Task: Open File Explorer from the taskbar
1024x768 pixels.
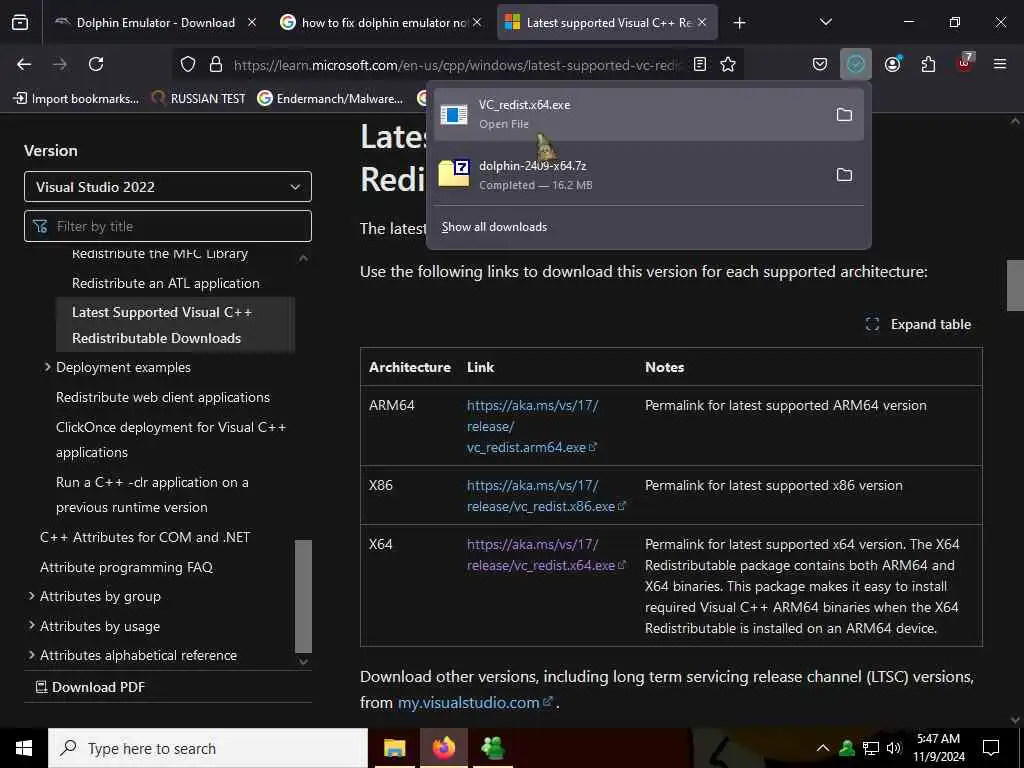Action: [x=394, y=748]
